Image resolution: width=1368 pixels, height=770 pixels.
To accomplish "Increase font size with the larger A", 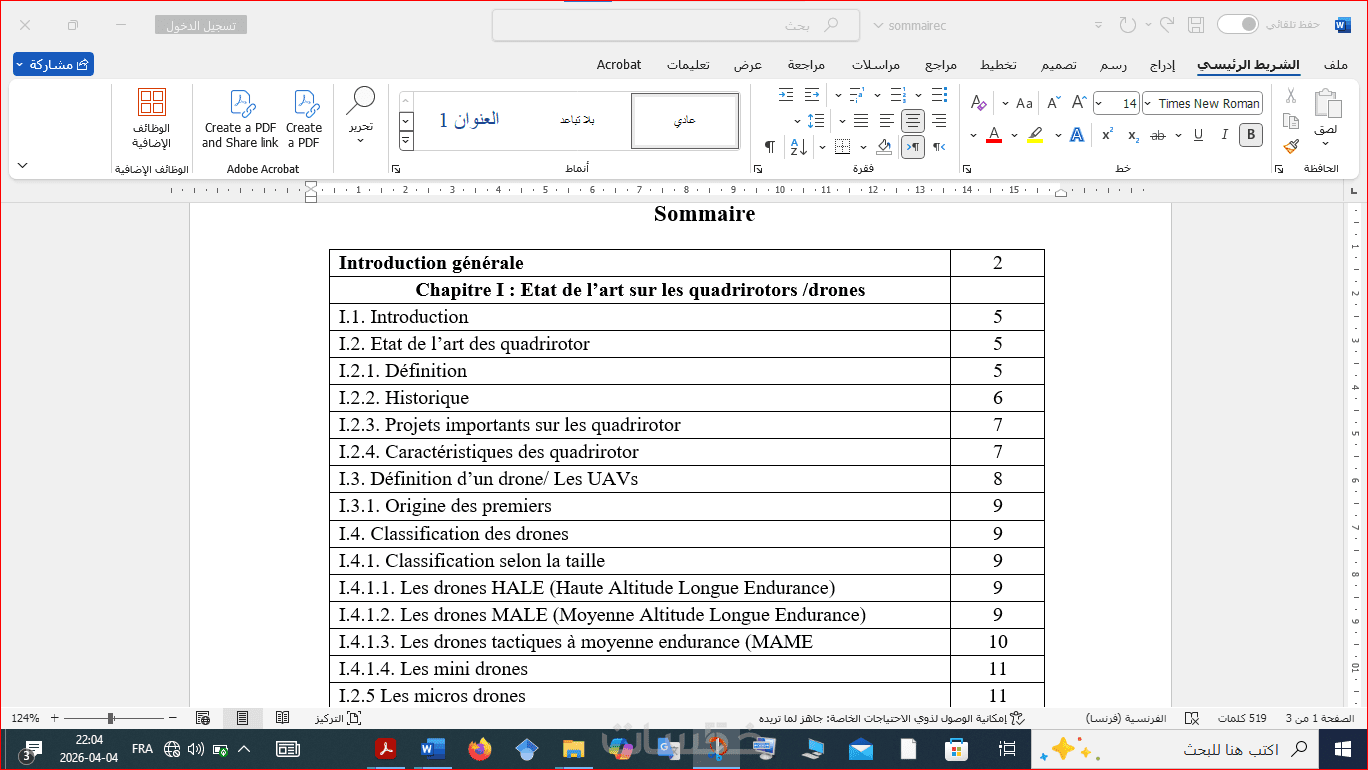I will [1079, 103].
